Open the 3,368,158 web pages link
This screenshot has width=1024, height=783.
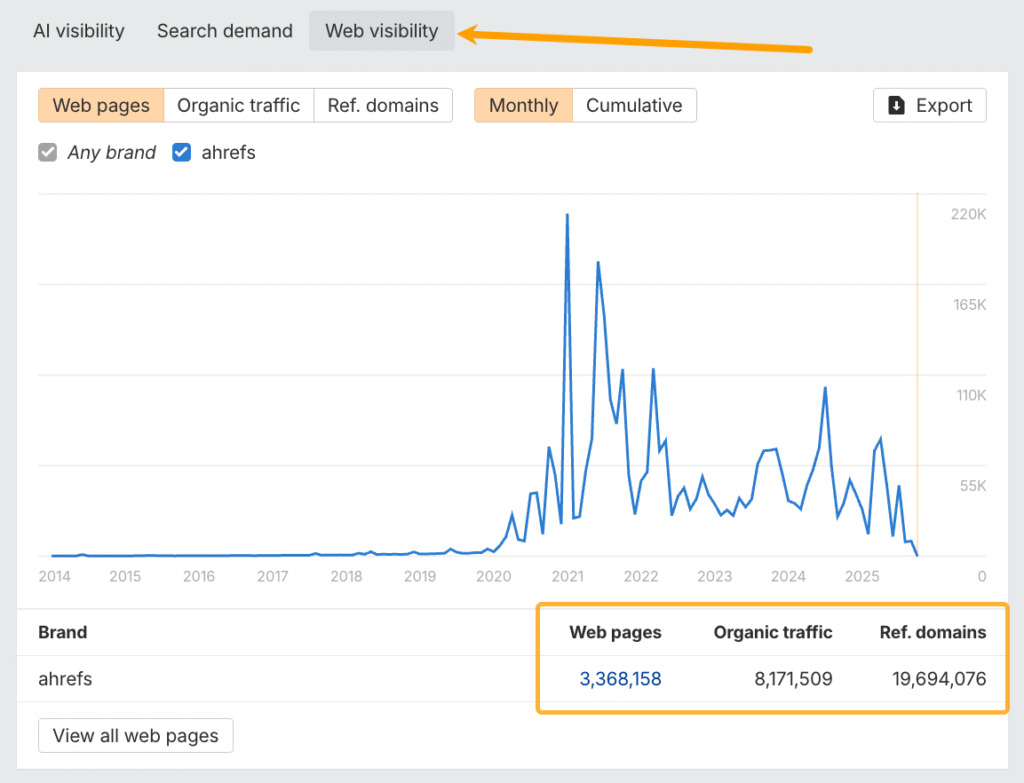coord(621,678)
